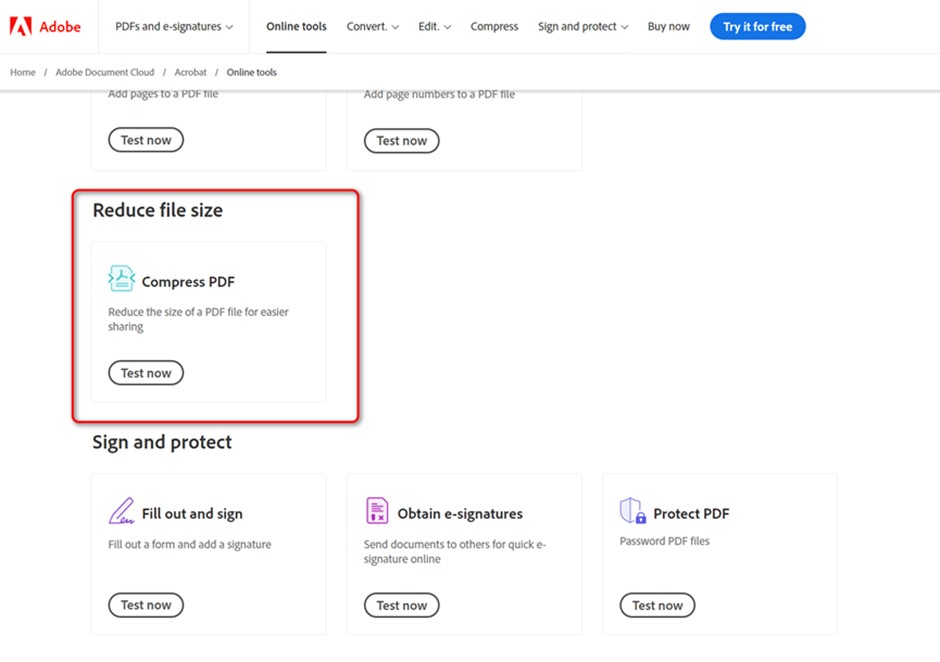Viewport: 940px width, 662px height.
Task: Click the Obtain e-signatures document icon
Action: click(x=377, y=511)
